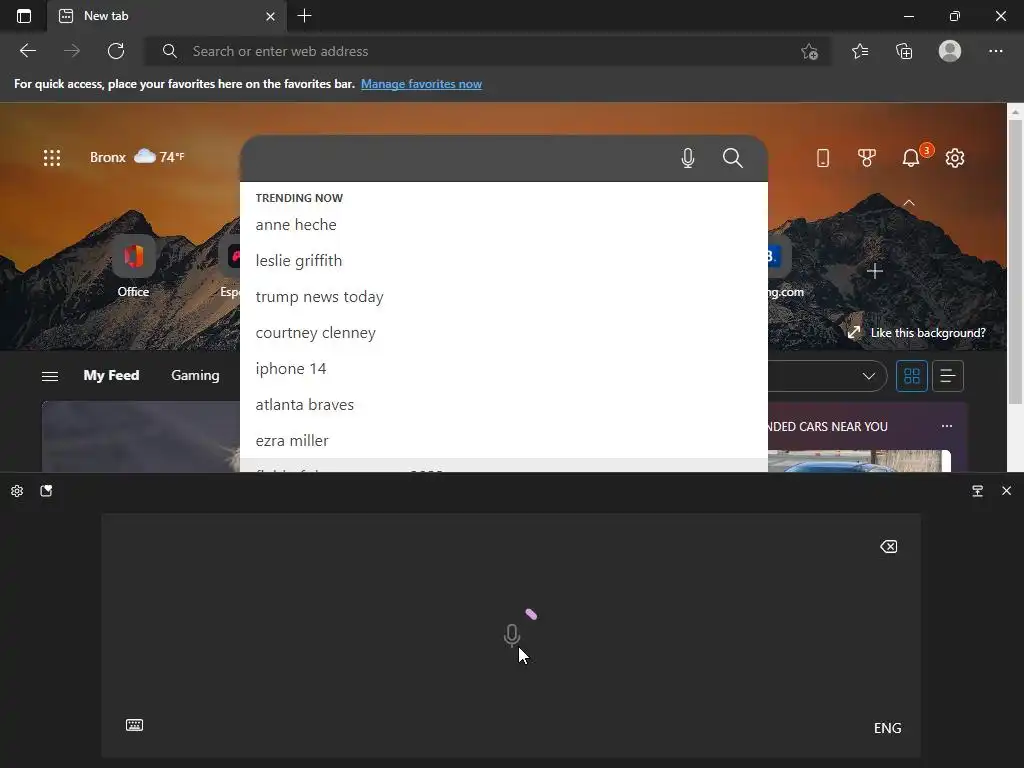Click inside the Bing search text box
The width and height of the screenshot is (1024, 768).
point(457,158)
